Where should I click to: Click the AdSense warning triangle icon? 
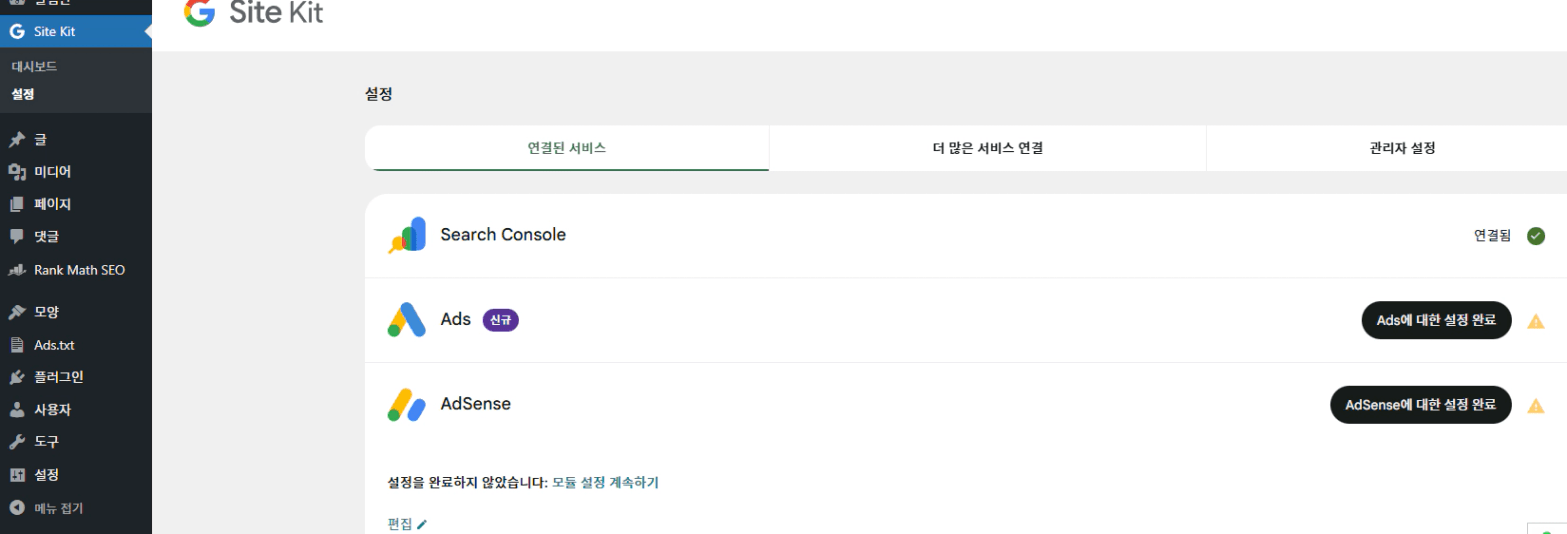point(1536,405)
